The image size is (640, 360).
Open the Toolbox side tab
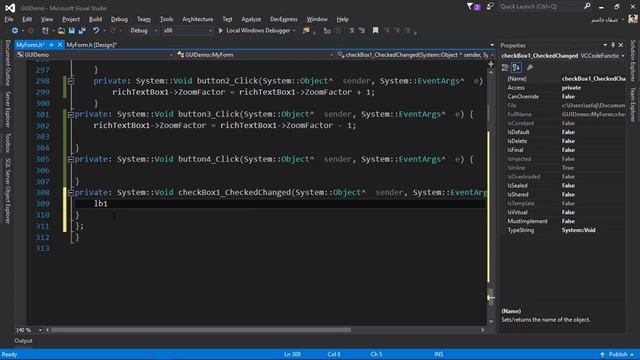[x=7, y=143]
